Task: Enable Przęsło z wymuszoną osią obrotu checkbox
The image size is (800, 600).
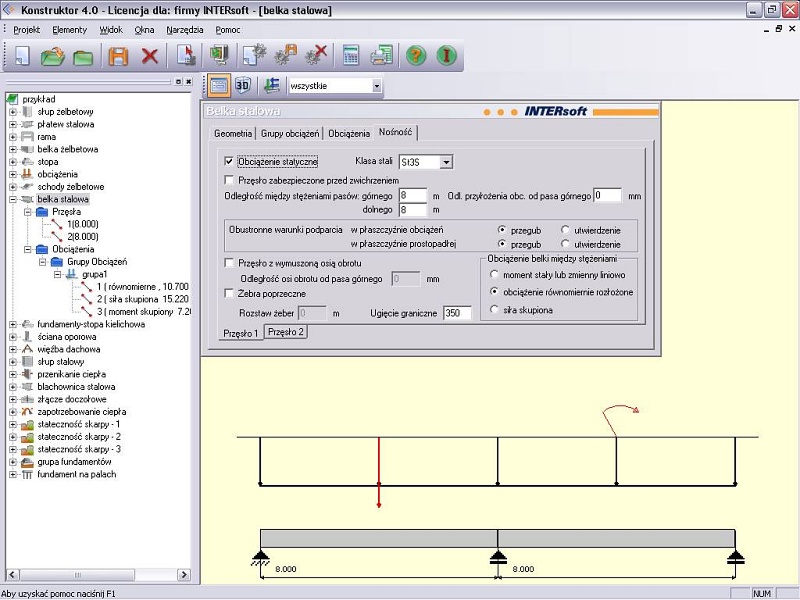Action: tap(229, 263)
